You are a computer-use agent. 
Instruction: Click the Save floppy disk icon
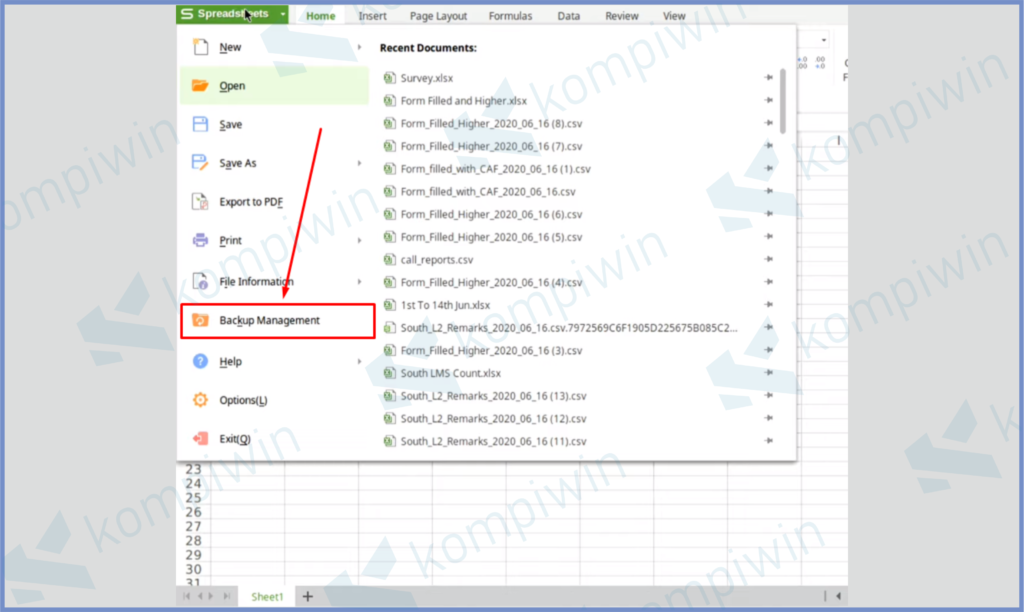pyautogui.click(x=200, y=125)
